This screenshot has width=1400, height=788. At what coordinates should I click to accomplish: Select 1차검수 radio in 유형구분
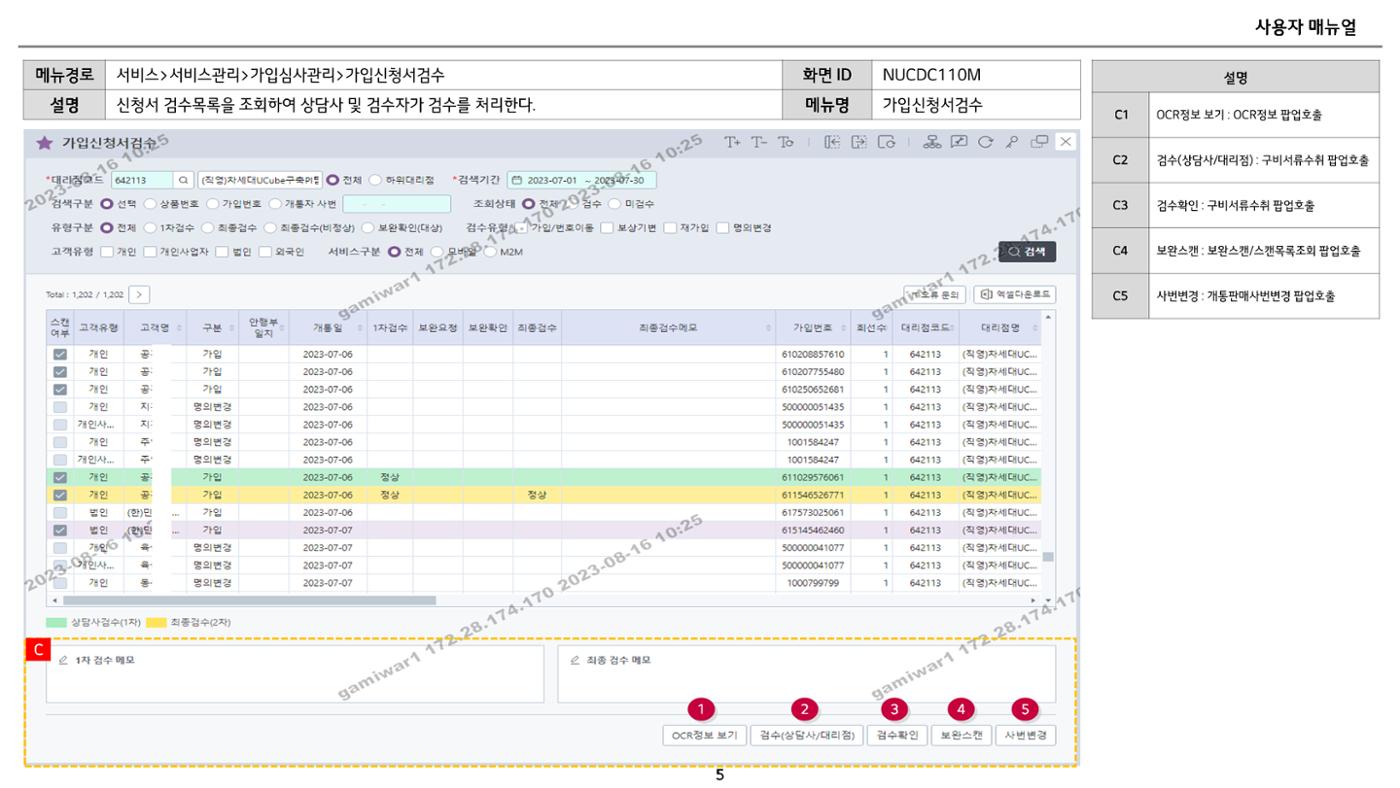tap(150, 227)
